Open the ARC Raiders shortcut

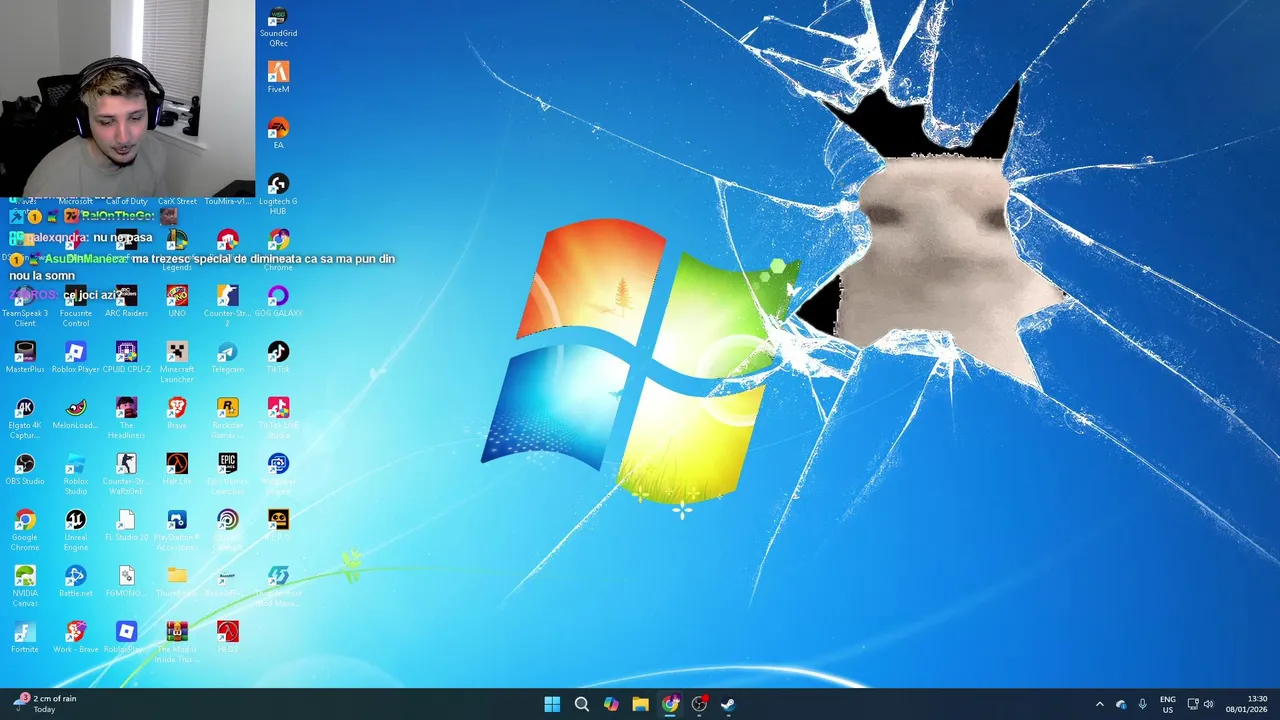pos(126,301)
